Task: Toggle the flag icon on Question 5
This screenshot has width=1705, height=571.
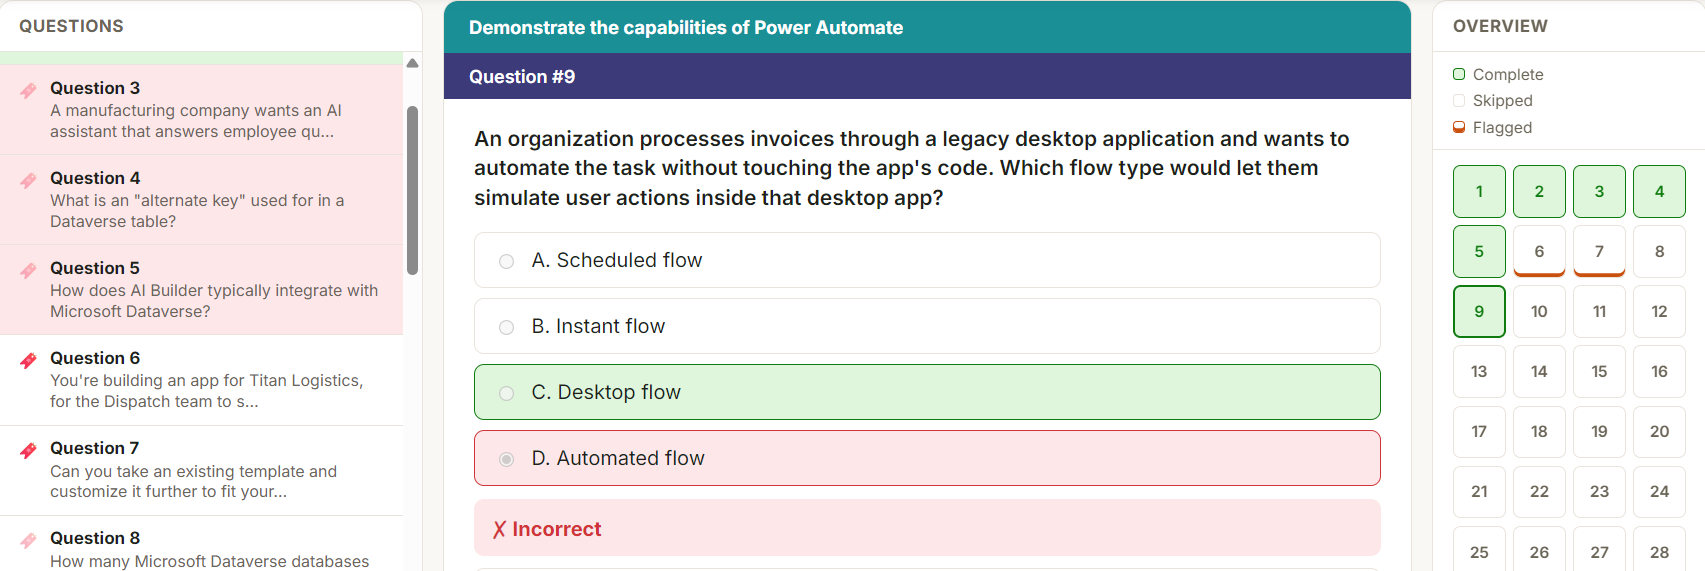Action: pyautogui.click(x=28, y=270)
